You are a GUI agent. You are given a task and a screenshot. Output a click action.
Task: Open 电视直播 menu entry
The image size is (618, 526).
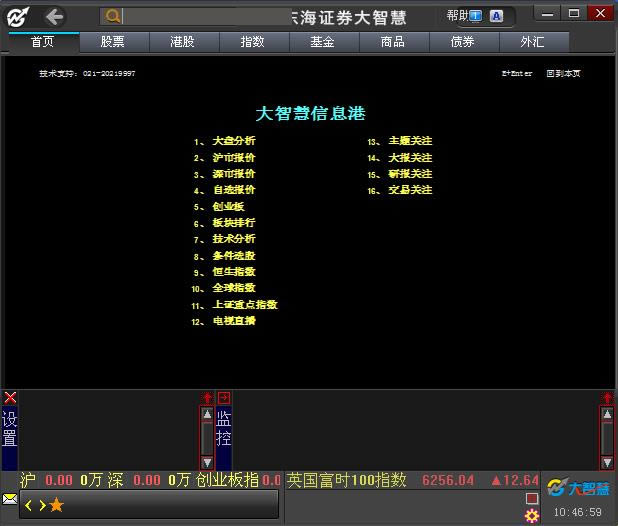click(x=234, y=321)
